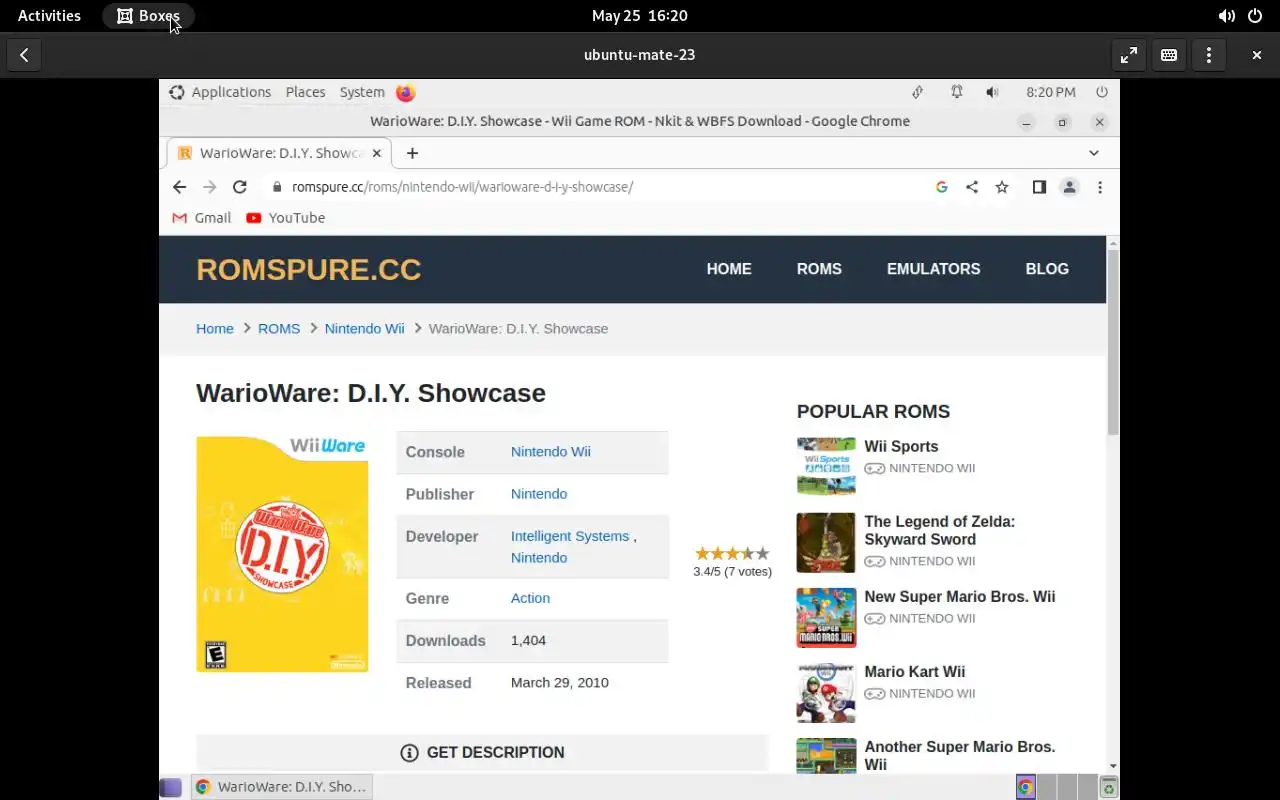The image size is (1280, 800).
Task: Open a new Chrome tab
Action: click(412, 153)
